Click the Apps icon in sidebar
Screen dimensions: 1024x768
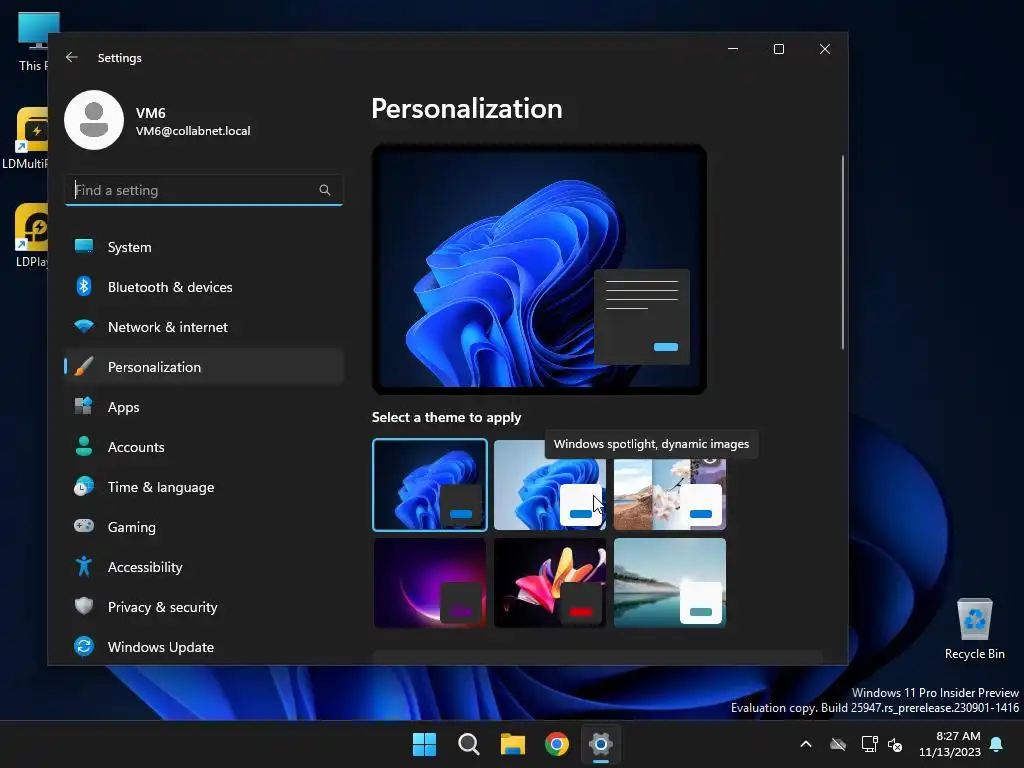(x=84, y=406)
